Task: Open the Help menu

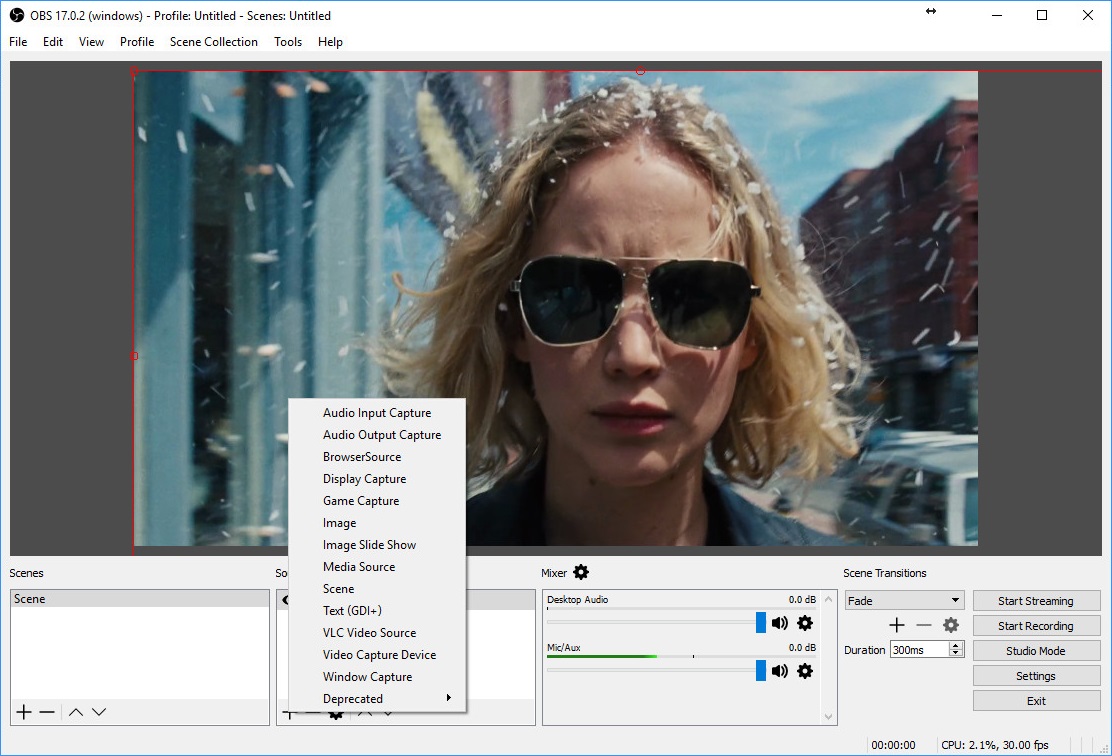Action: coord(330,42)
